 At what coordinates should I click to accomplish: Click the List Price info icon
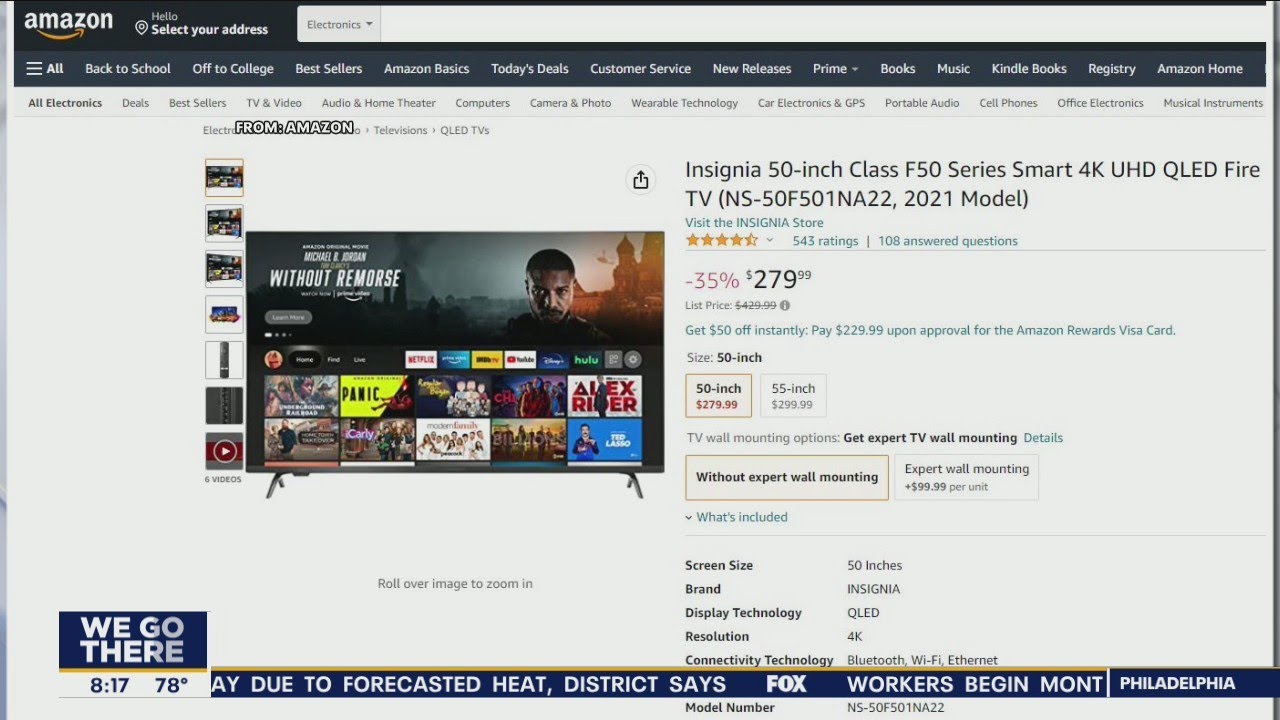(x=785, y=306)
